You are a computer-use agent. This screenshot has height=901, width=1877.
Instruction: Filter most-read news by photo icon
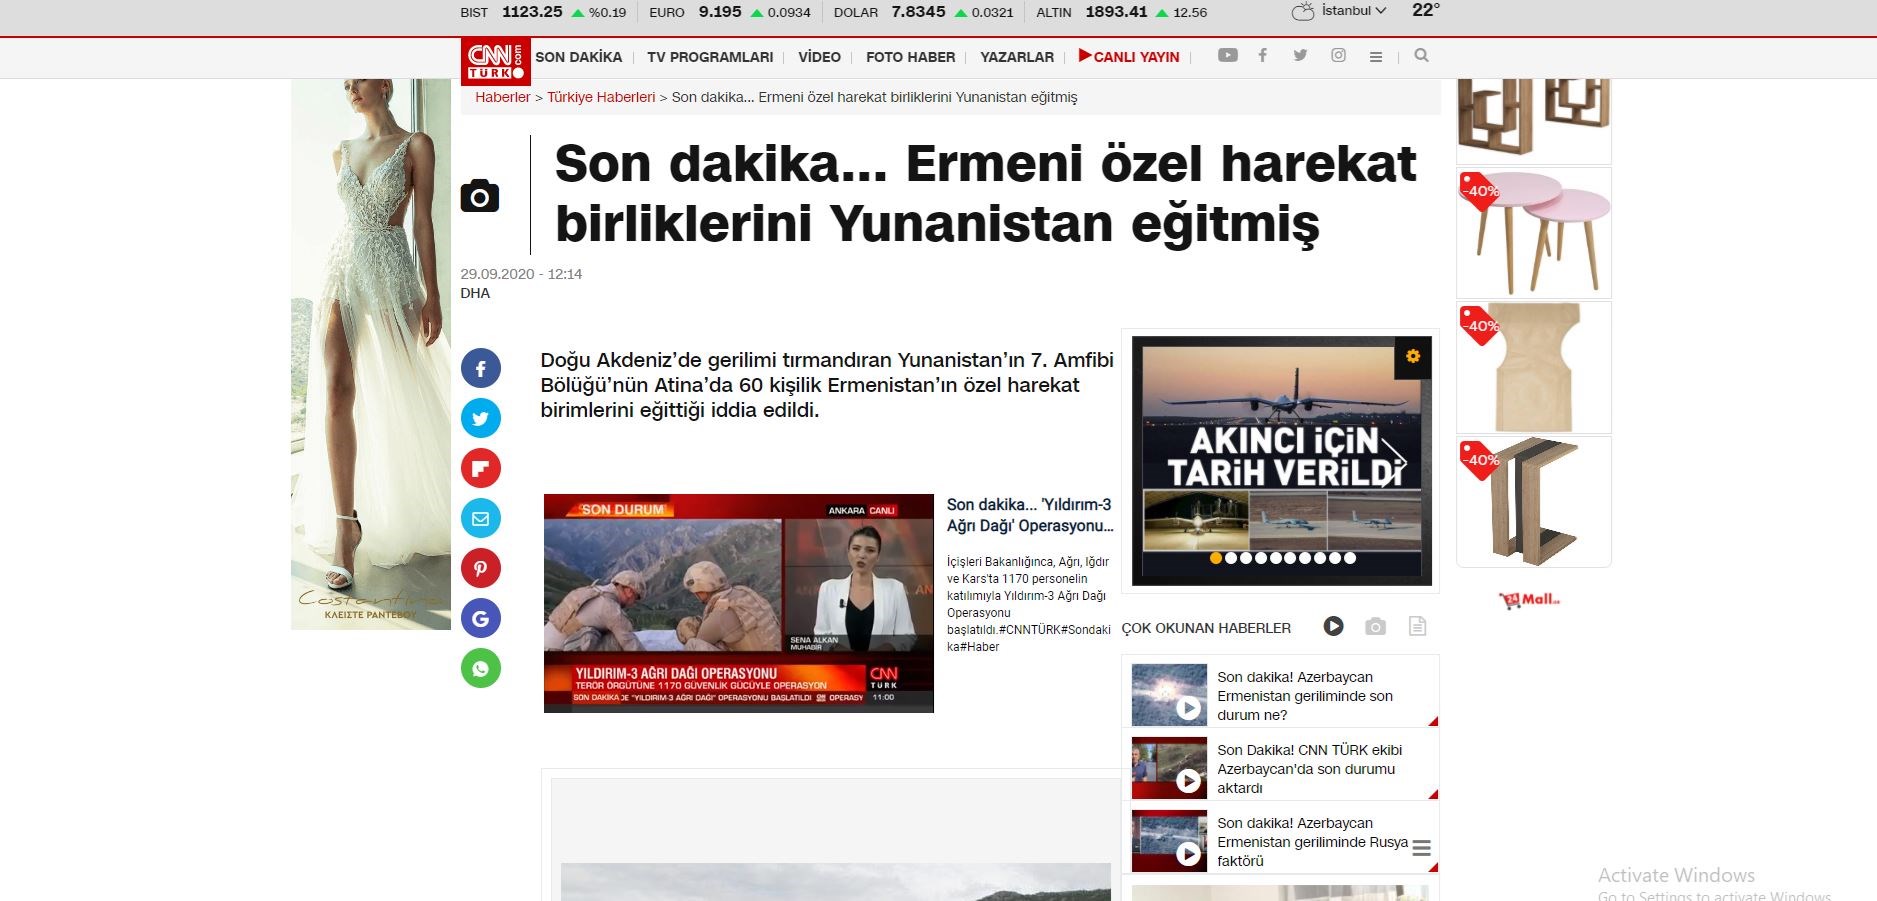(x=1376, y=627)
